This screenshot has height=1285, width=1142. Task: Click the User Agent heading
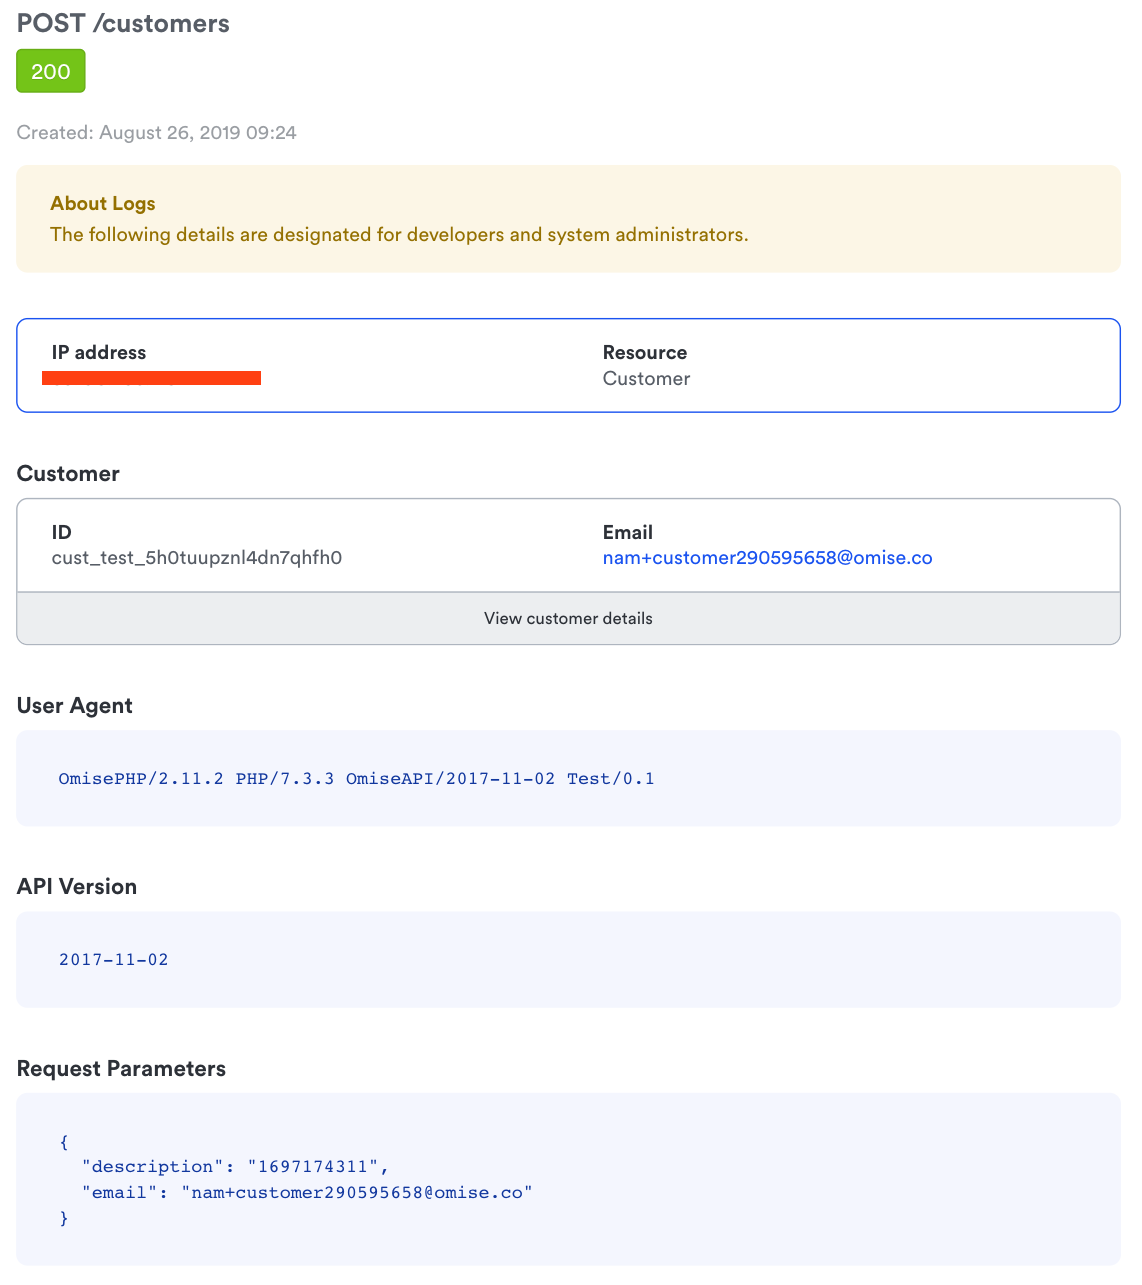[75, 706]
